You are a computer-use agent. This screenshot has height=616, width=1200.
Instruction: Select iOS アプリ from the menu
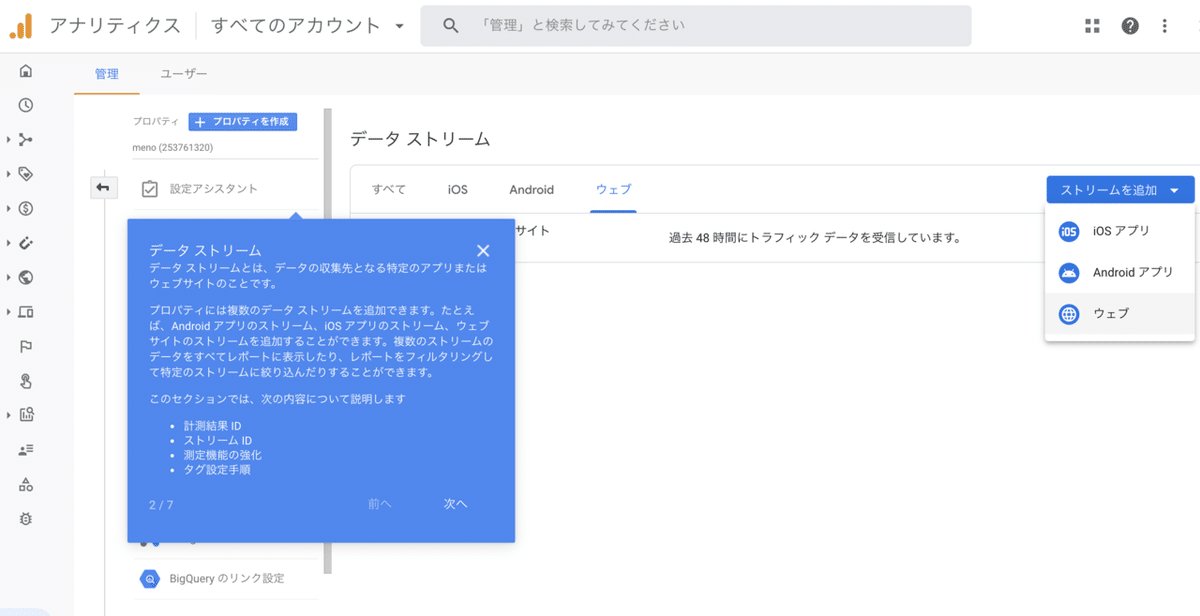click(x=1120, y=231)
